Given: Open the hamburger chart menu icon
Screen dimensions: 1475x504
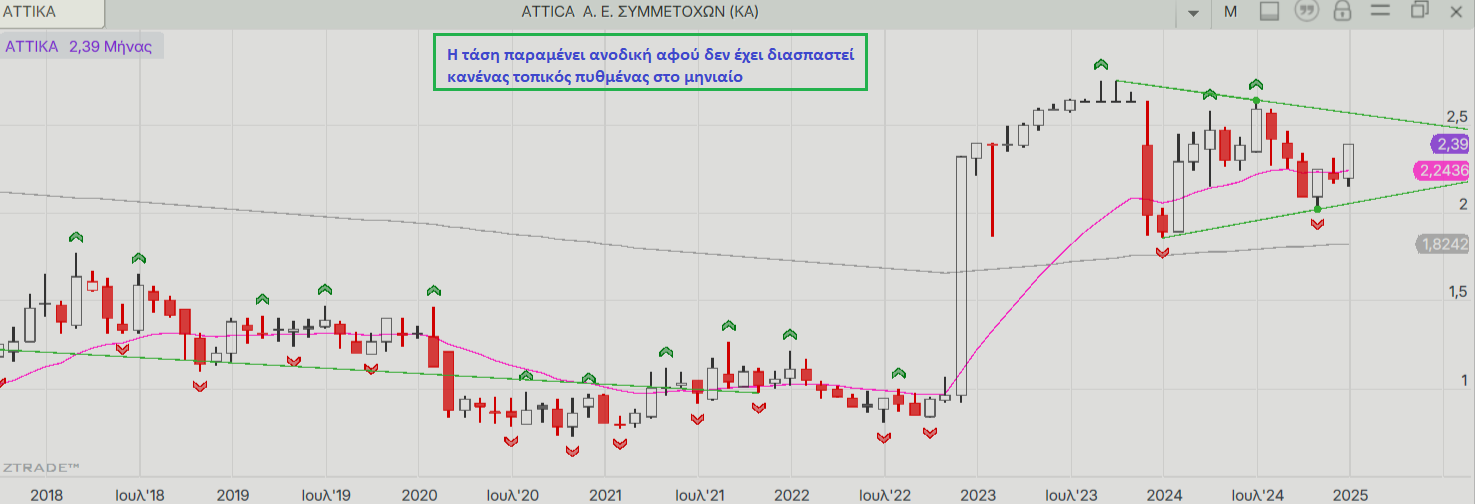Looking at the screenshot, I should 1381,11.
